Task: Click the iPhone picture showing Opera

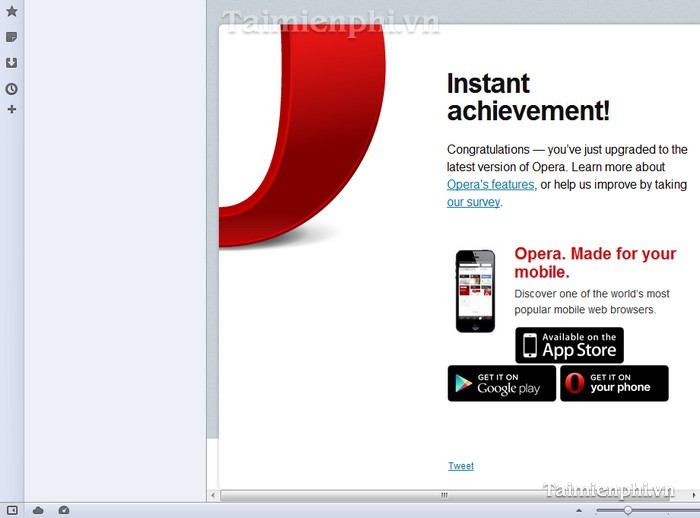Action: coord(475,291)
